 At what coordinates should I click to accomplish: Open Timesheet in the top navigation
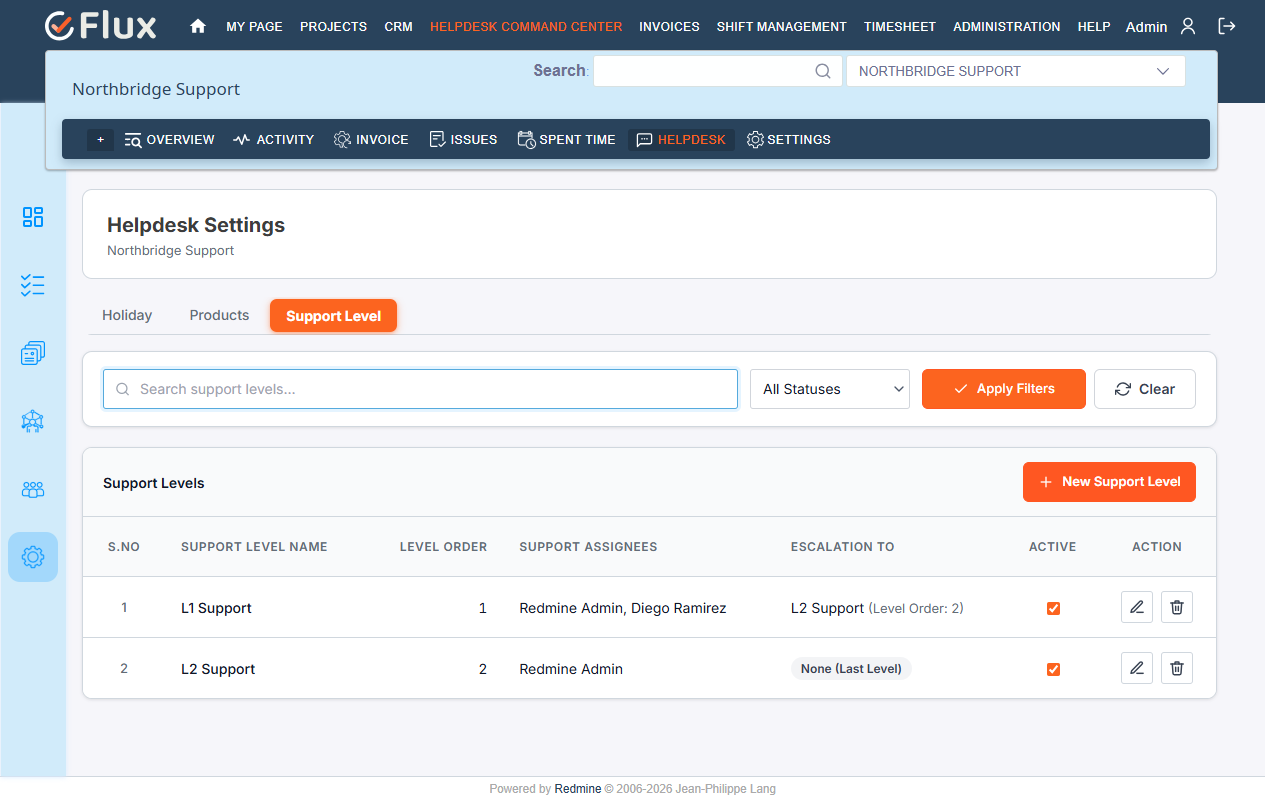900,27
